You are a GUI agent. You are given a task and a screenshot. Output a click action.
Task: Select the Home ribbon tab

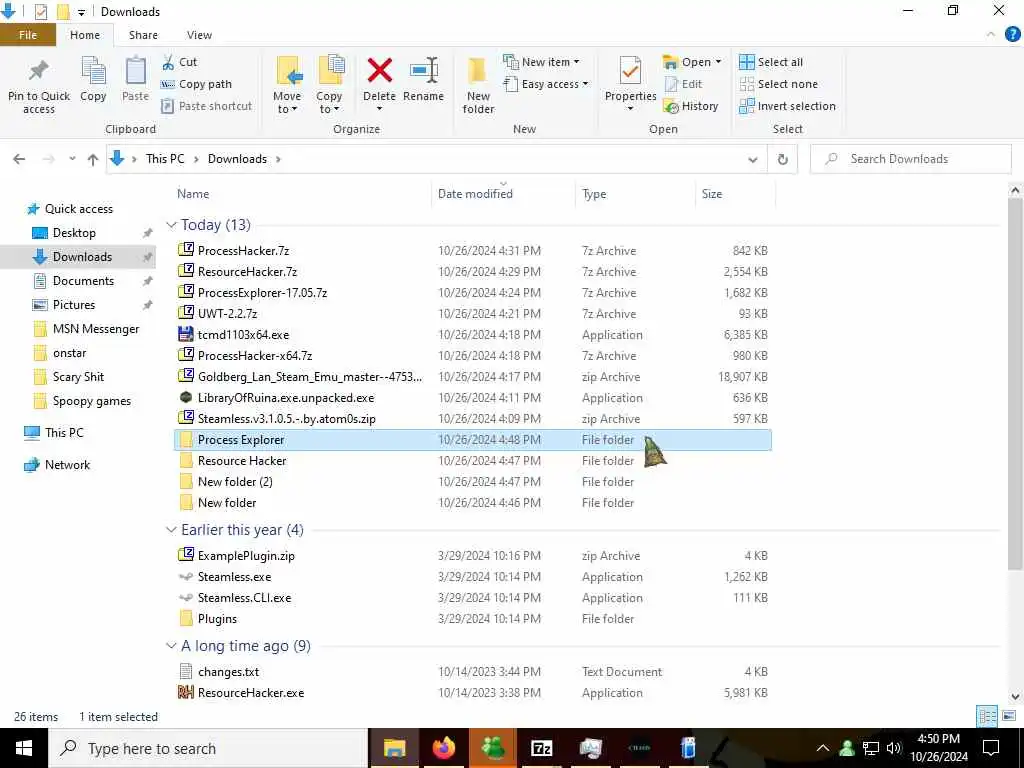[x=85, y=35]
